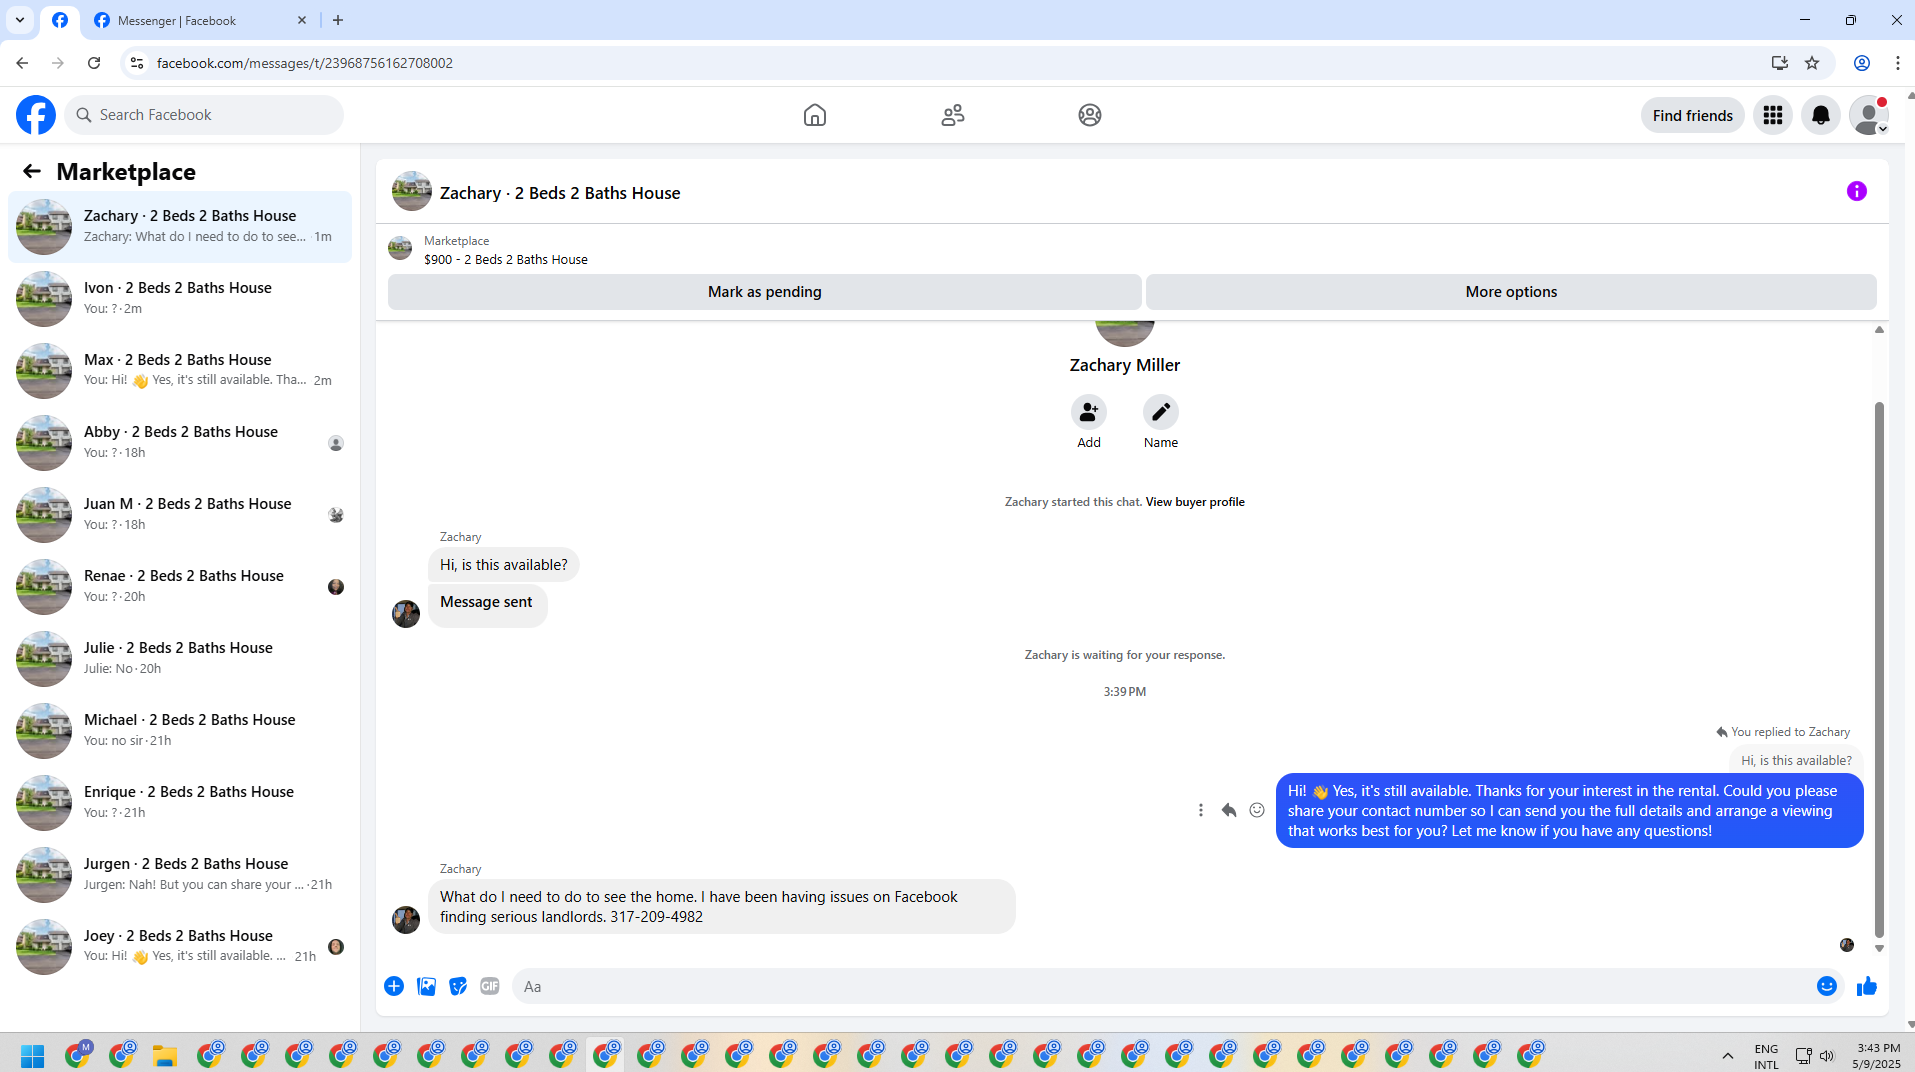Select the Zachary conversation in the list
Viewport: 1915px width, 1072px height.
(x=180, y=227)
